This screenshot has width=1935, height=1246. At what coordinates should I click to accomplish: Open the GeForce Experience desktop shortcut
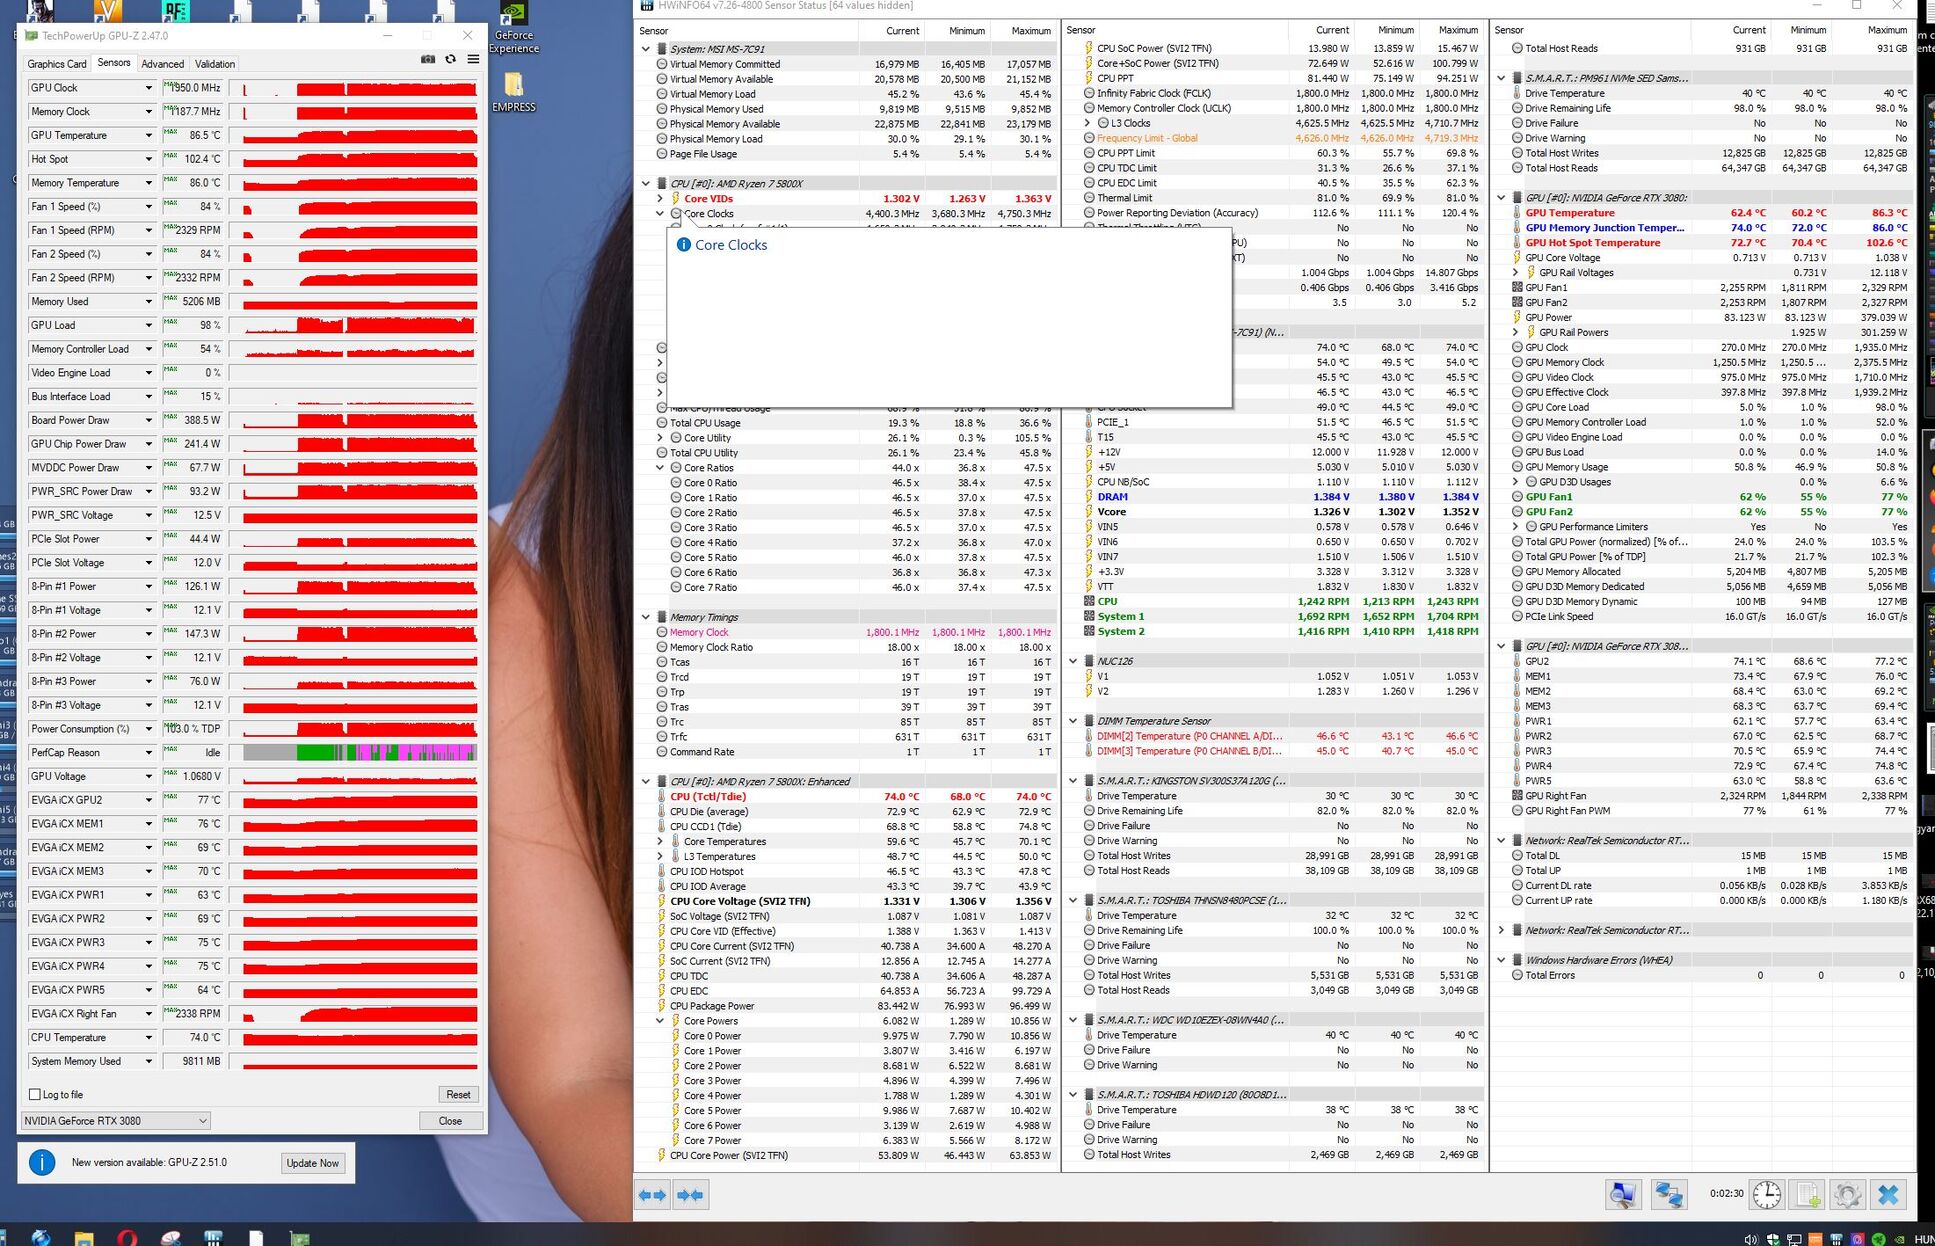tap(514, 28)
